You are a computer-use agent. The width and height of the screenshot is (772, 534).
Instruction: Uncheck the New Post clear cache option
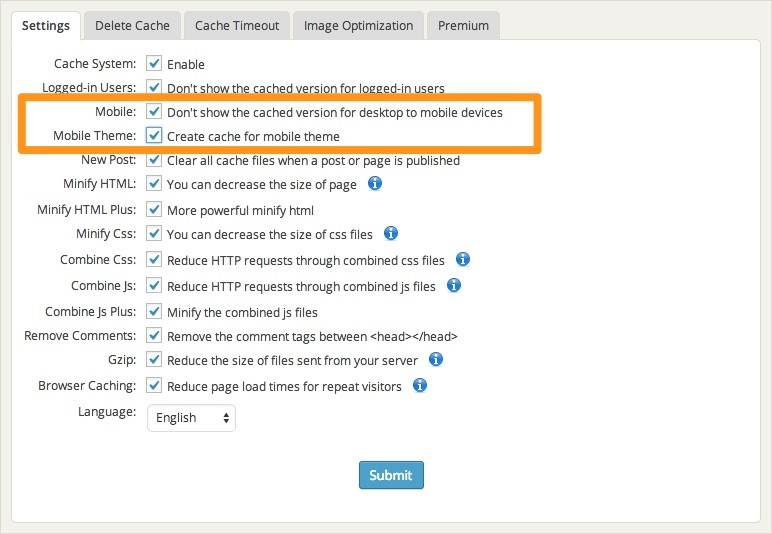pos(154,160)
